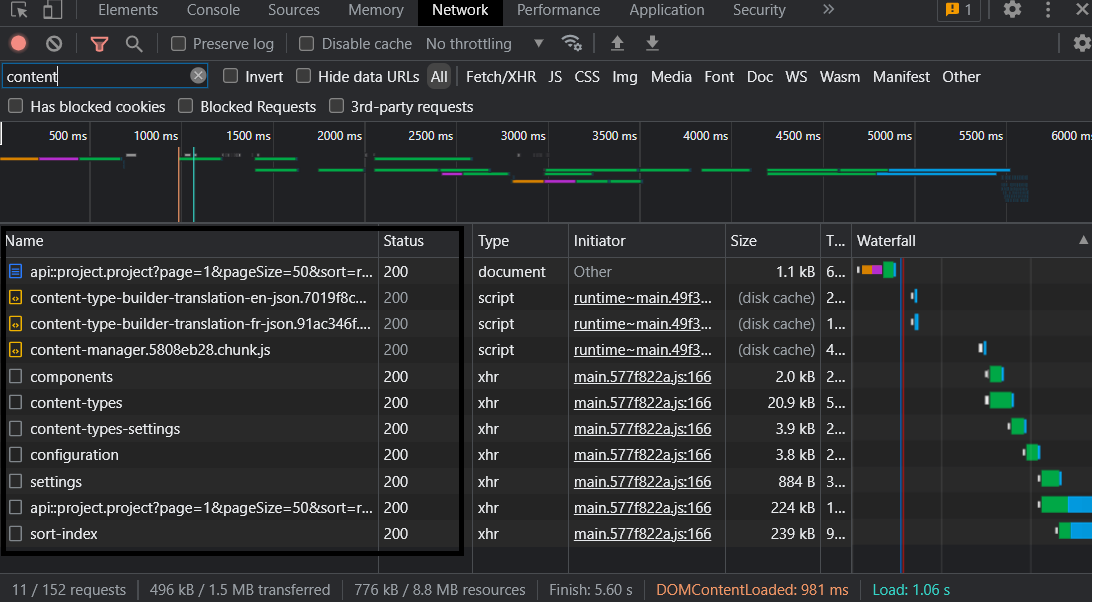Open search in network requests
The image size is (1093, 602).
[135, 44]
